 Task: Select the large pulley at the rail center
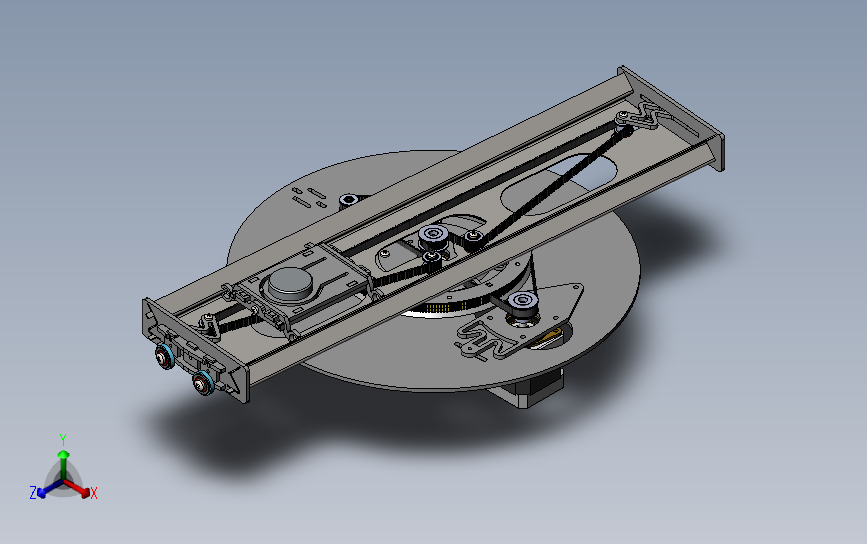point(433,236)
